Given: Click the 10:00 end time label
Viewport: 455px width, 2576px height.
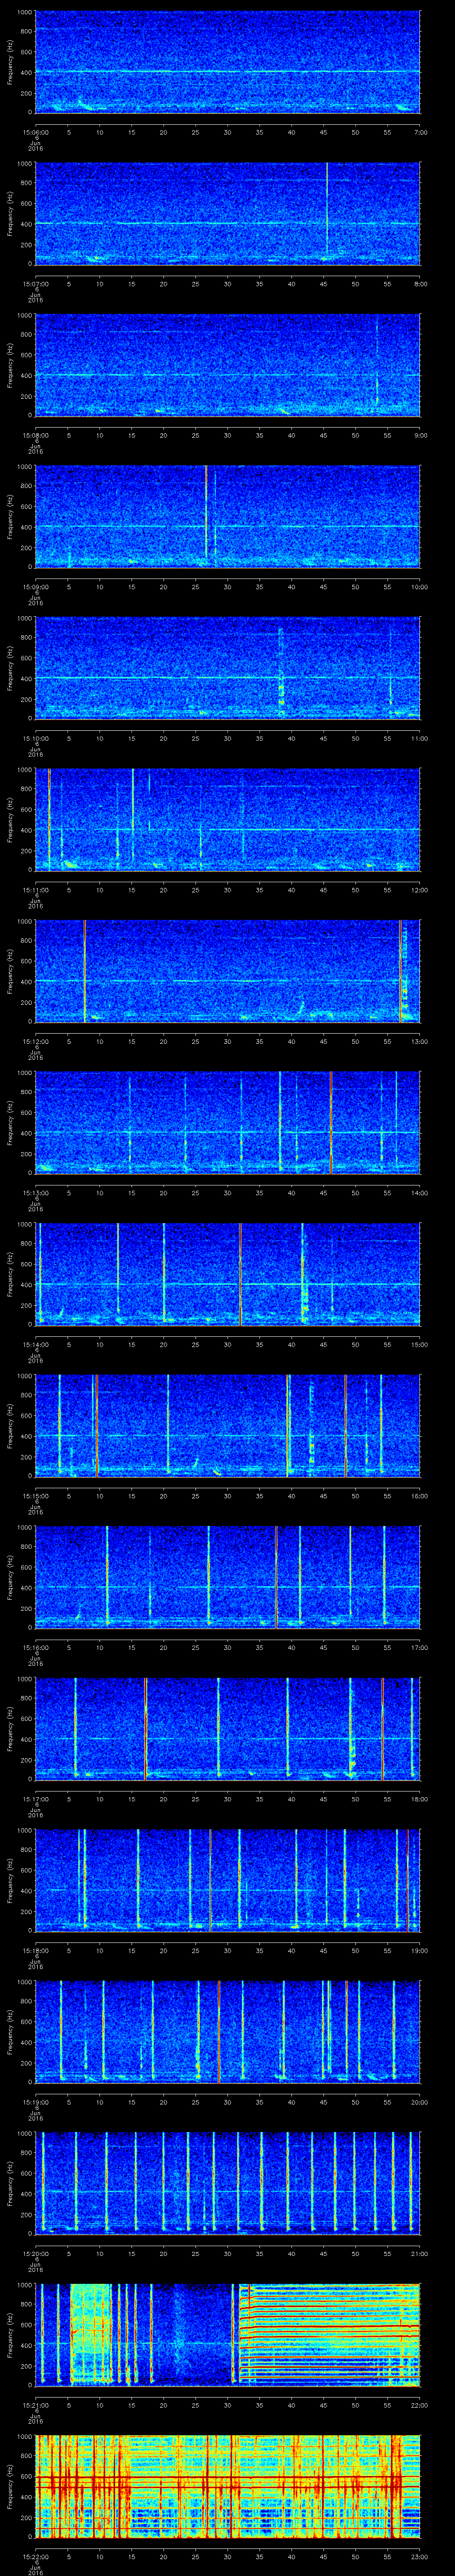Looking at the screenshot, I should [419, 587].
